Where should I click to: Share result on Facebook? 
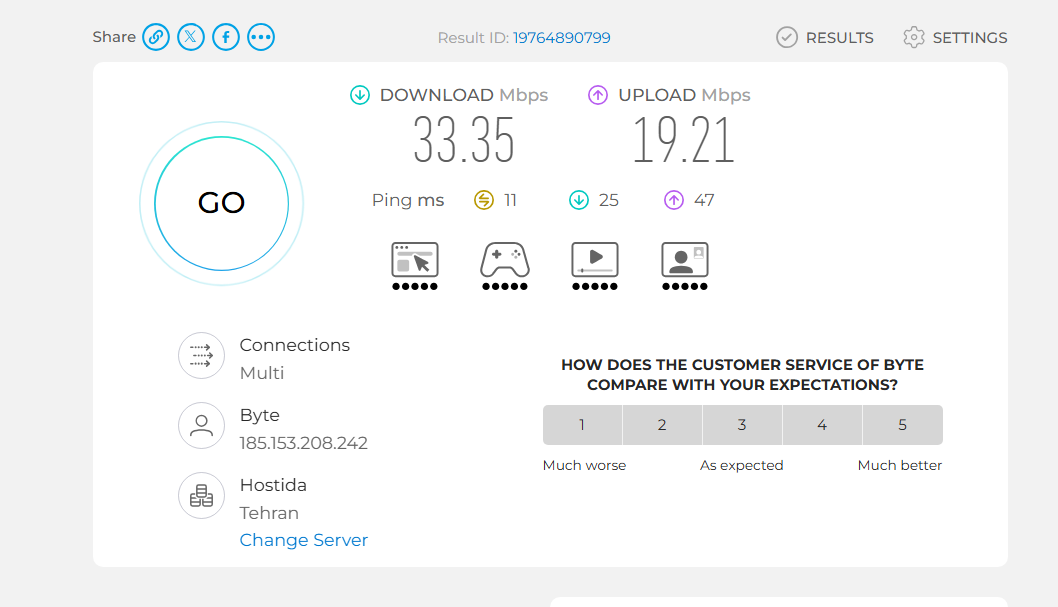point(226,37)
